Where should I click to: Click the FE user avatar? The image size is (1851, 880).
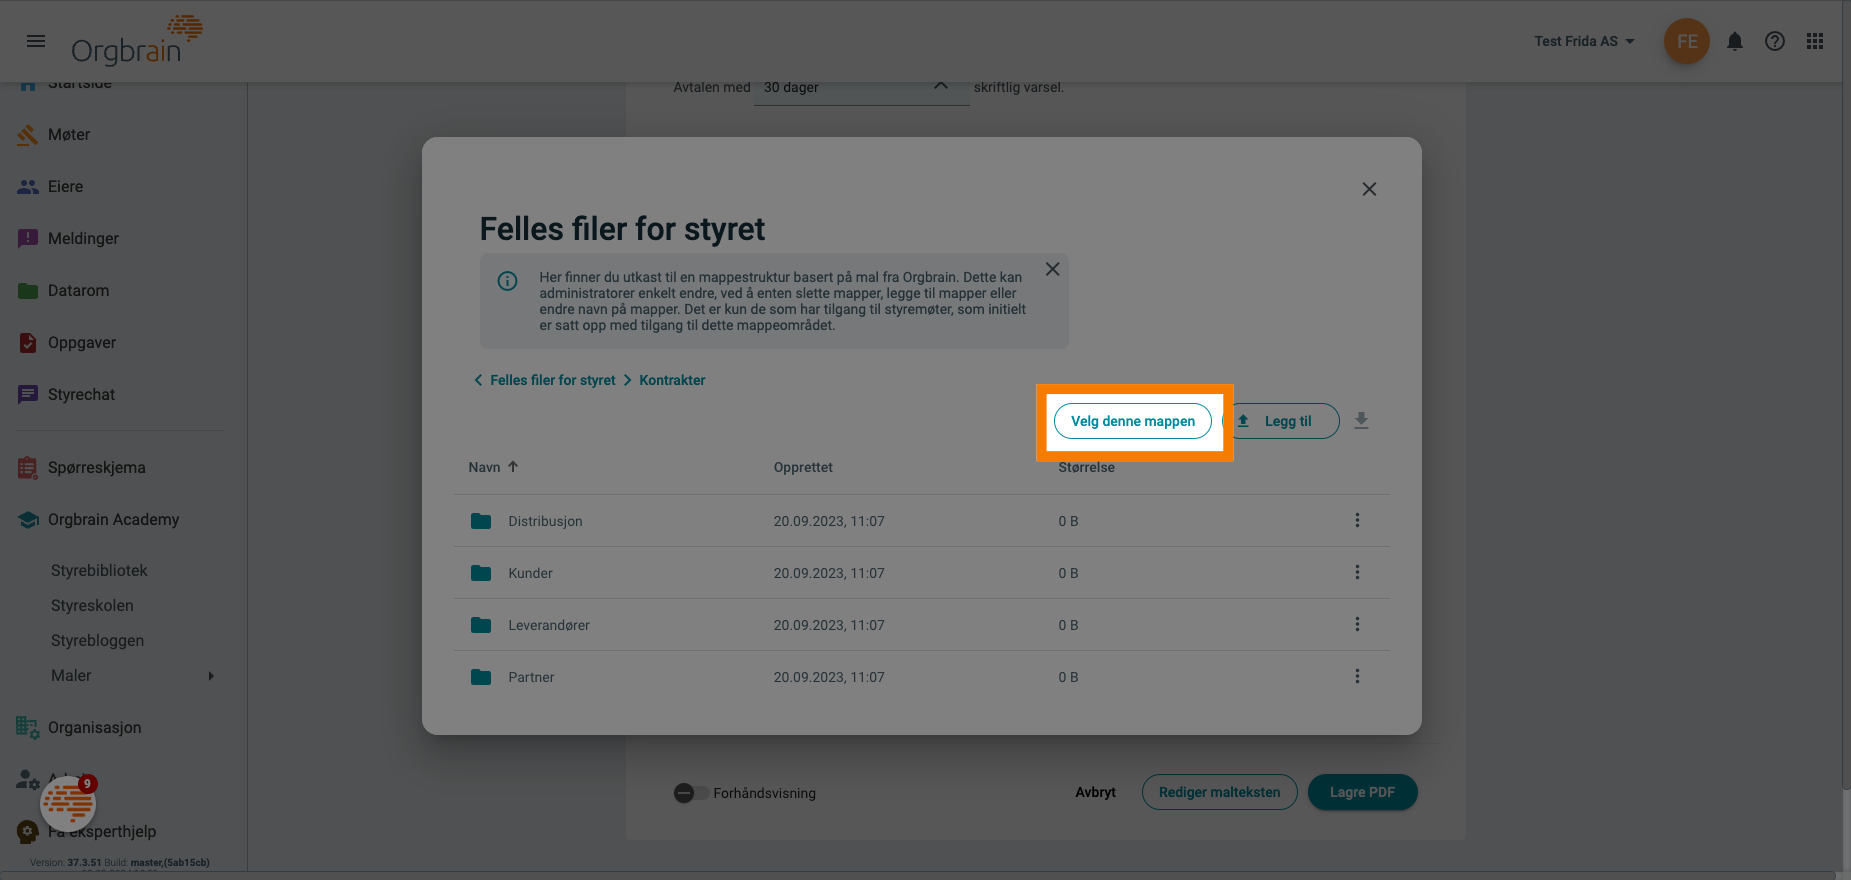(x=1687, y=41)
